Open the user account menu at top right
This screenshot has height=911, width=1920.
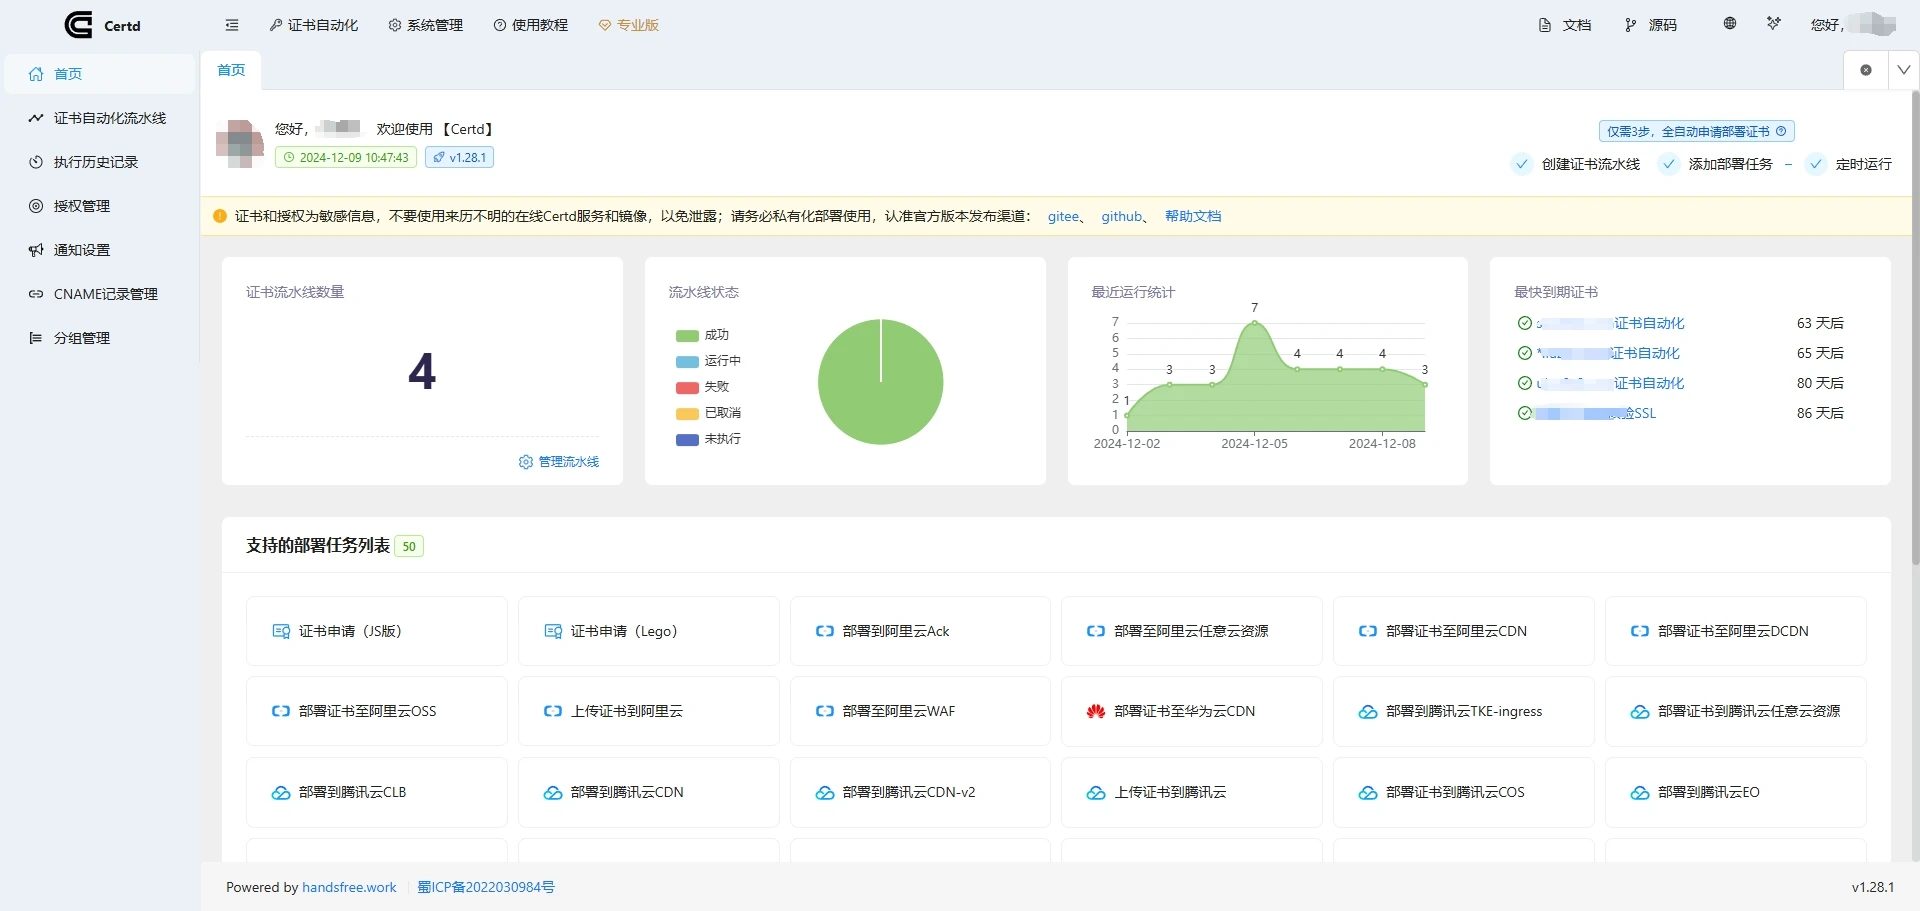tap(1854, 24)
